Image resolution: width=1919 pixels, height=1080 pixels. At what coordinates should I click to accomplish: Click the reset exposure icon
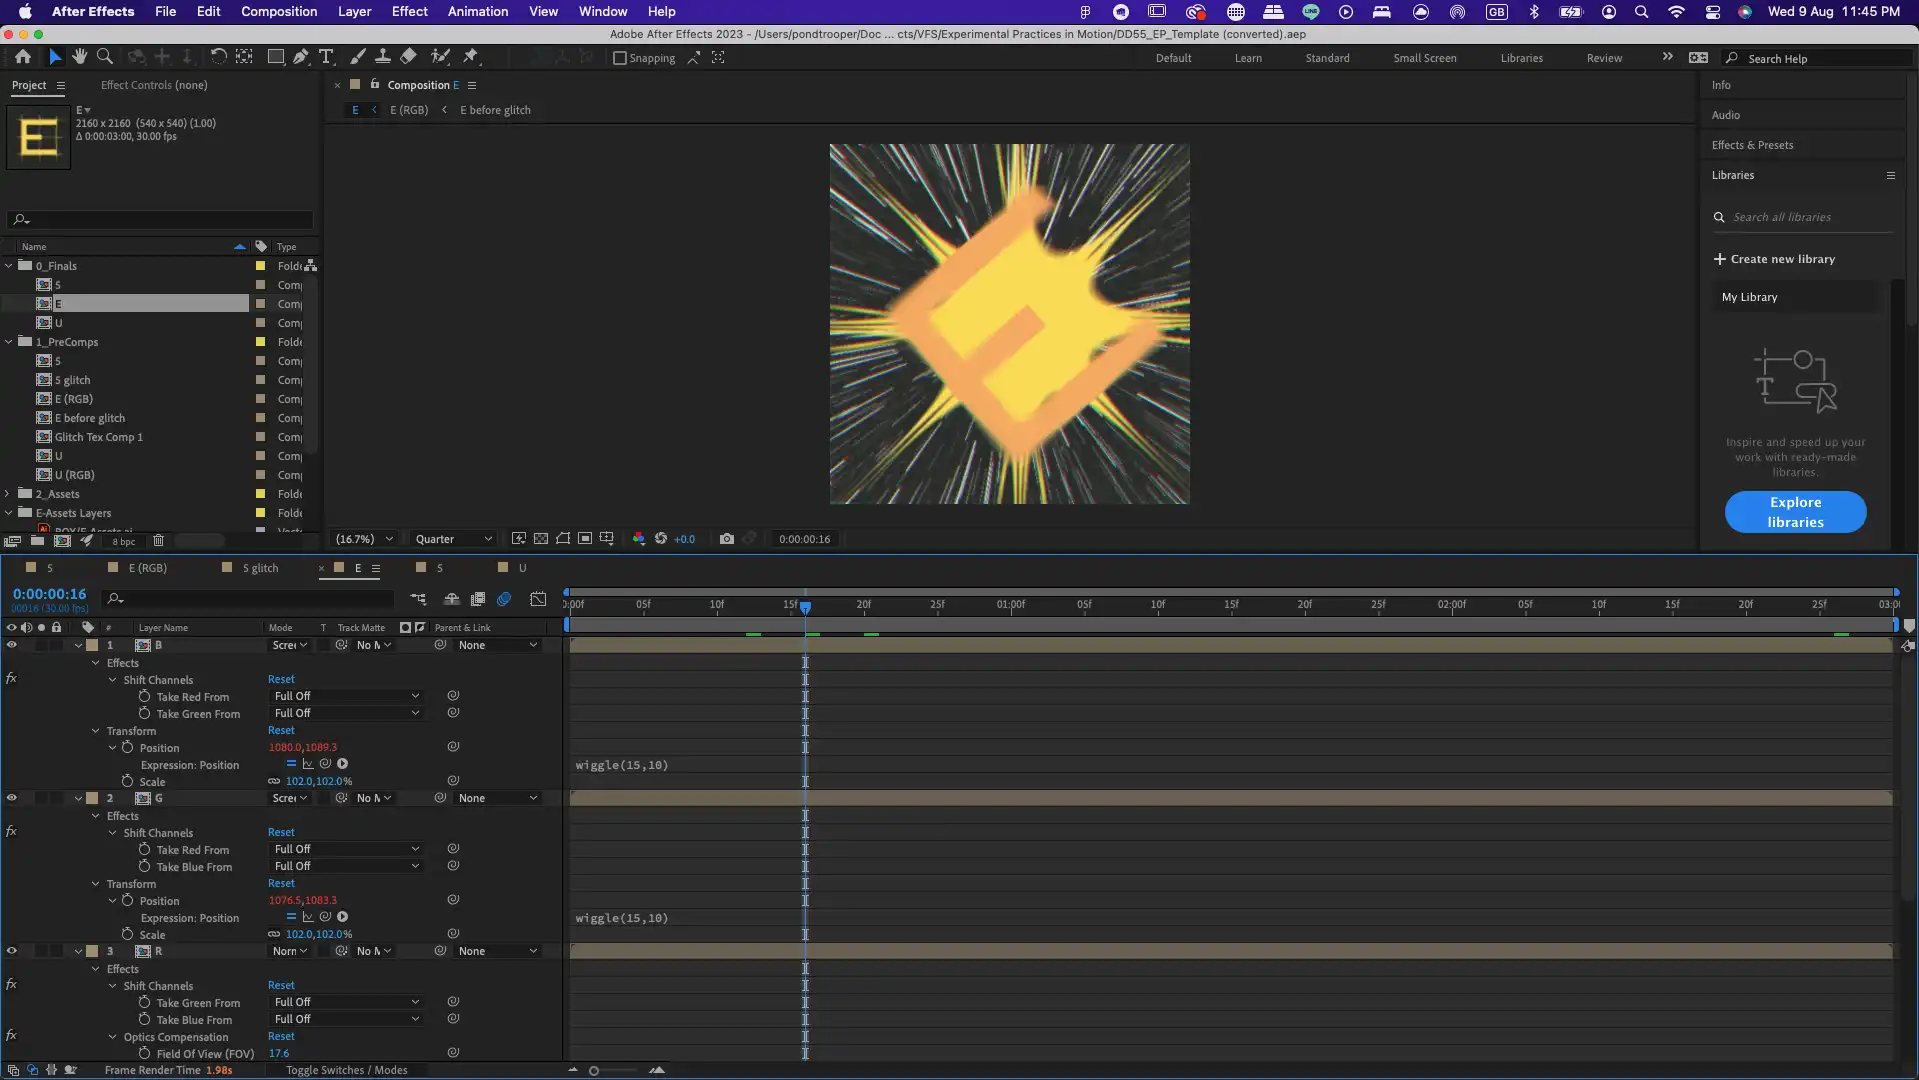(x=661, y=539)
